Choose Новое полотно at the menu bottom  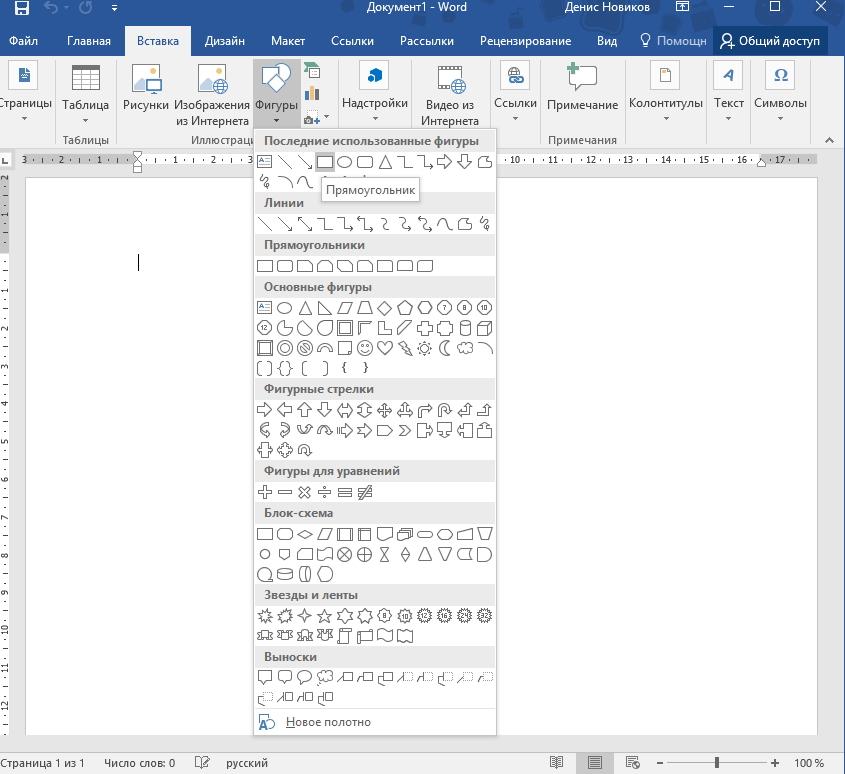(x=328, y=722)
